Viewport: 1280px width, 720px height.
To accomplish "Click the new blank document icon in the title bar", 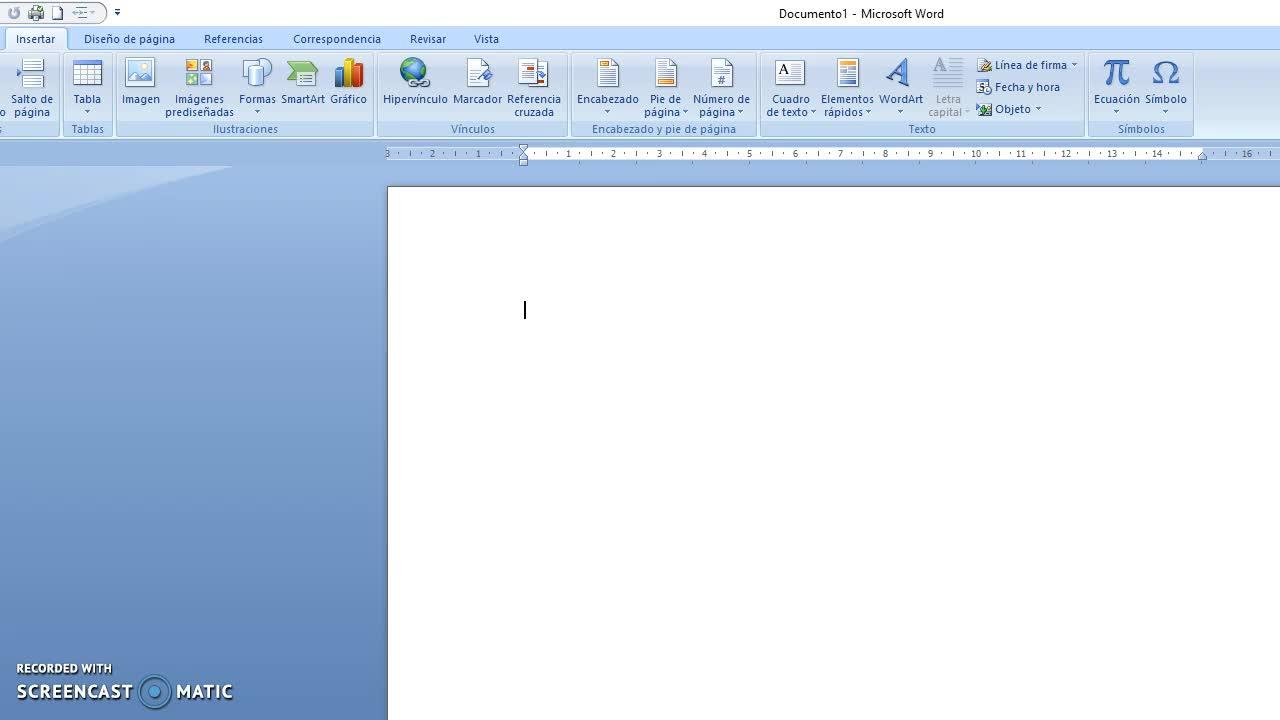I will [x=57, y=13].
